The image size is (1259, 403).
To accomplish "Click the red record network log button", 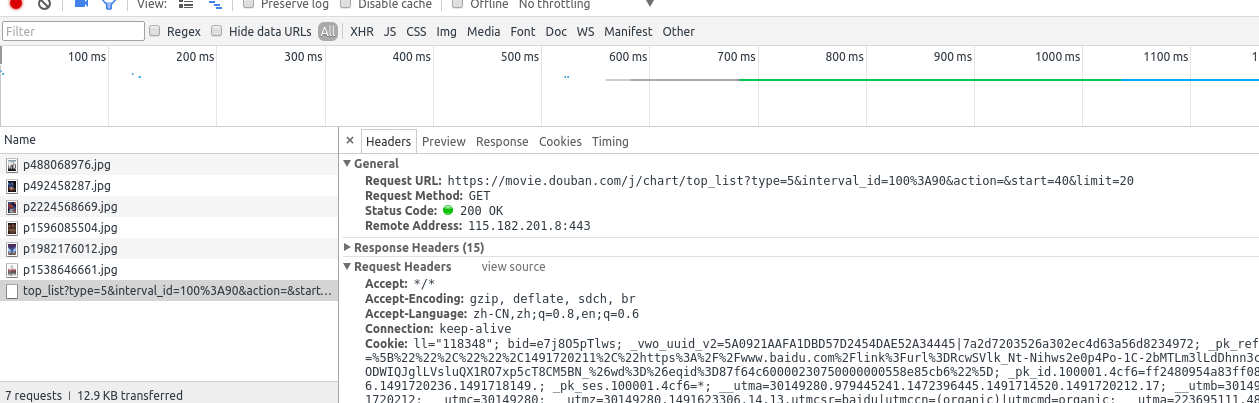I will (16, 4).
